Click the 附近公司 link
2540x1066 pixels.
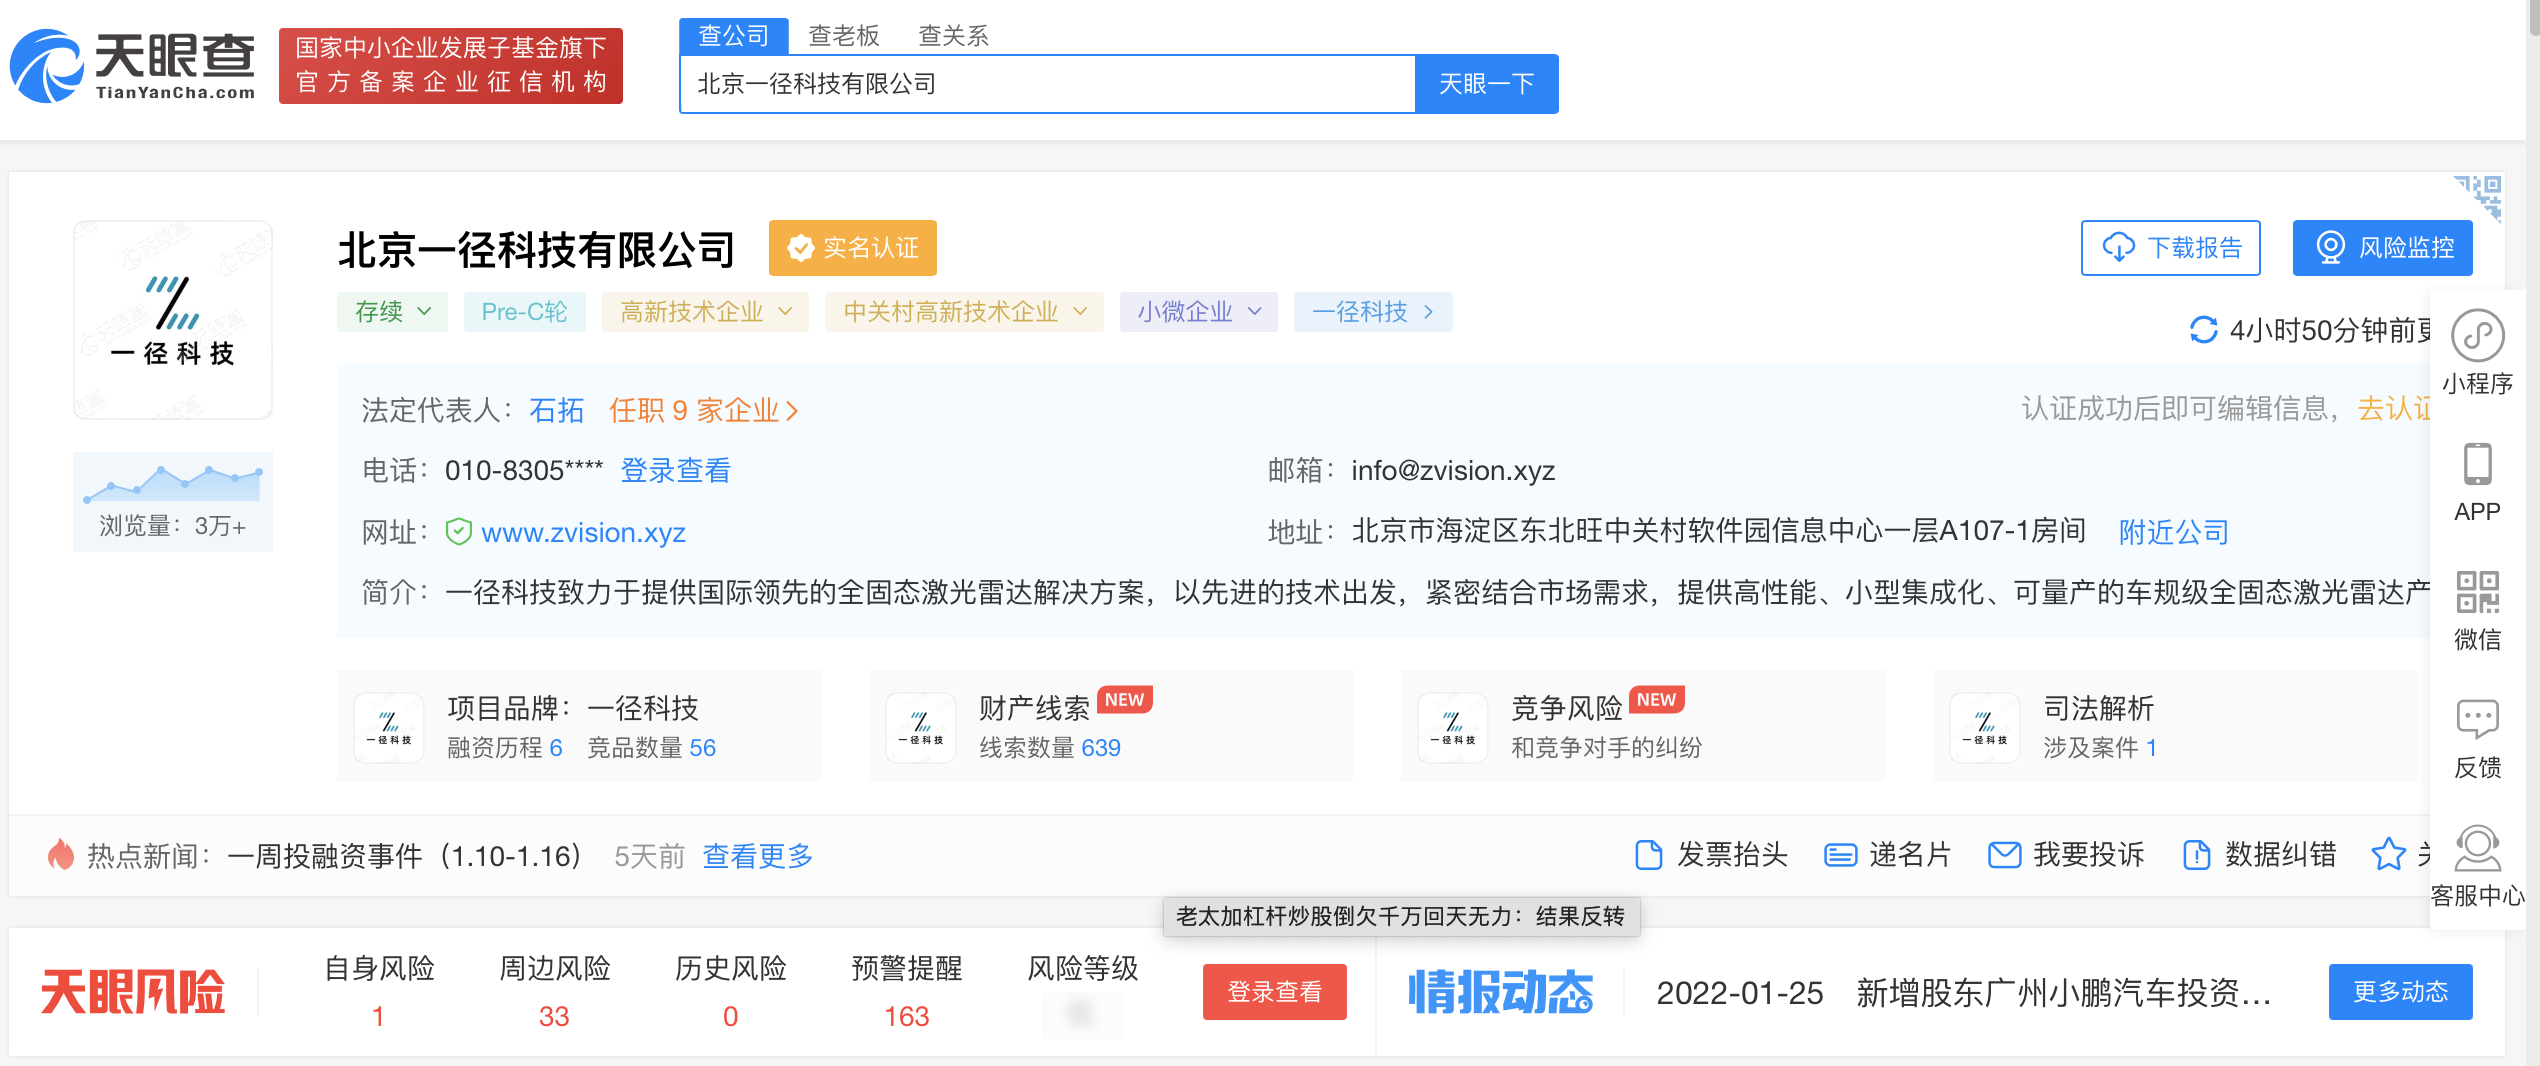tap(2174, 532)
